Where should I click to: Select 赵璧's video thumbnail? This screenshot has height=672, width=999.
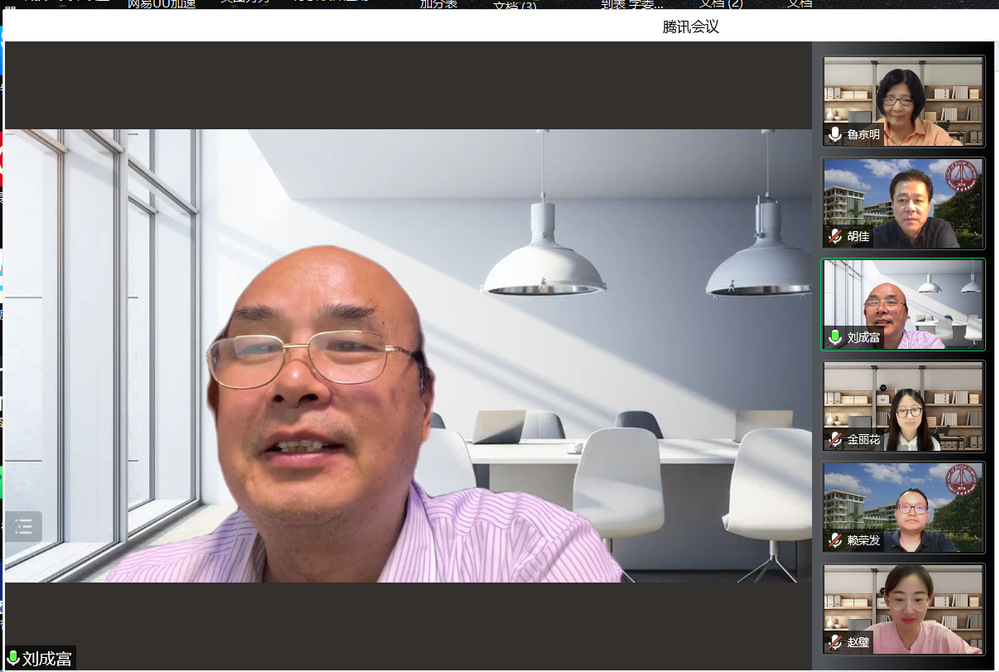click(x=903, y=608)
